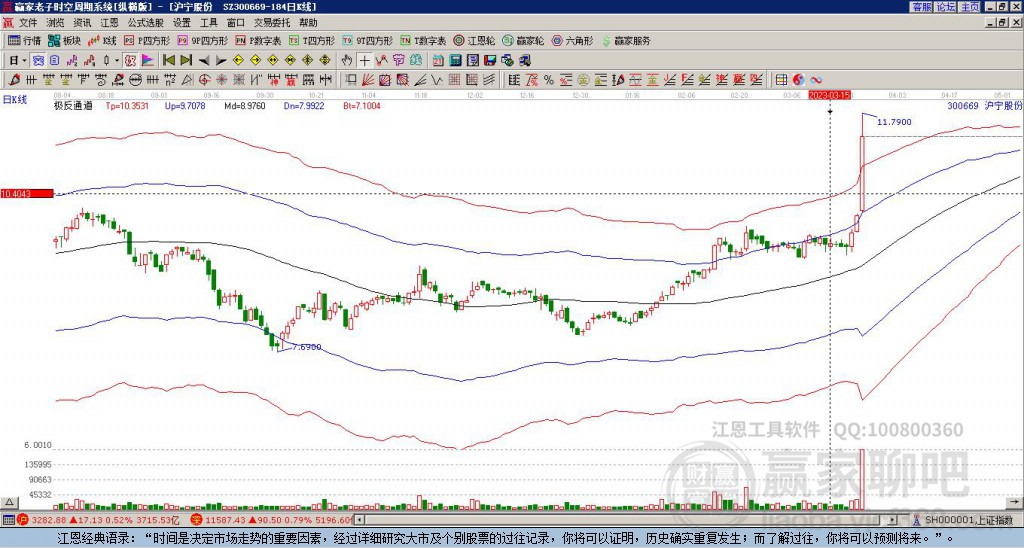Screen dimensions: 1024x548
Task: Move right black arrow icon
Action: [x=221, y=61]
